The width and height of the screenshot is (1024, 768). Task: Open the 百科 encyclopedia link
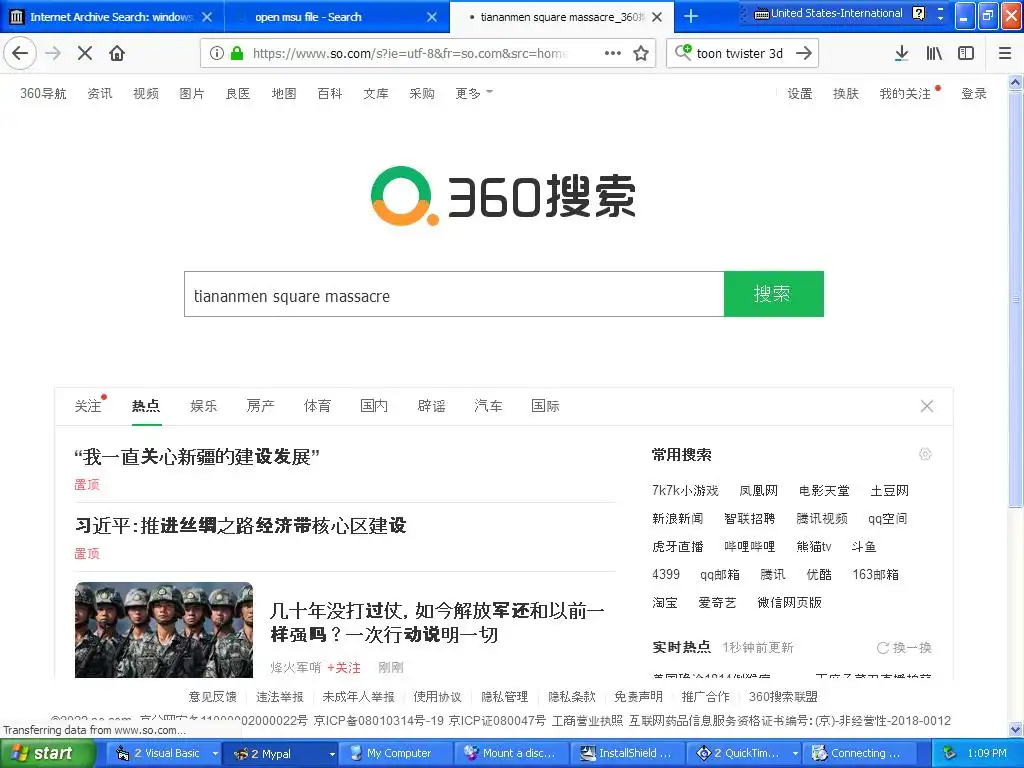(330, 93)
